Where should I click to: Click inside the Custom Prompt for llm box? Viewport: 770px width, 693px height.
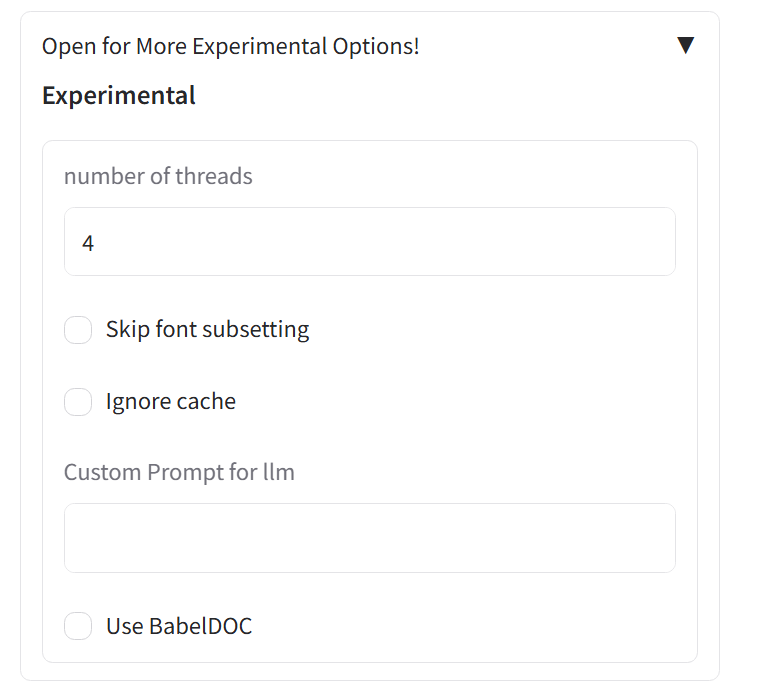pyautogui.click(x=369, y=538)
